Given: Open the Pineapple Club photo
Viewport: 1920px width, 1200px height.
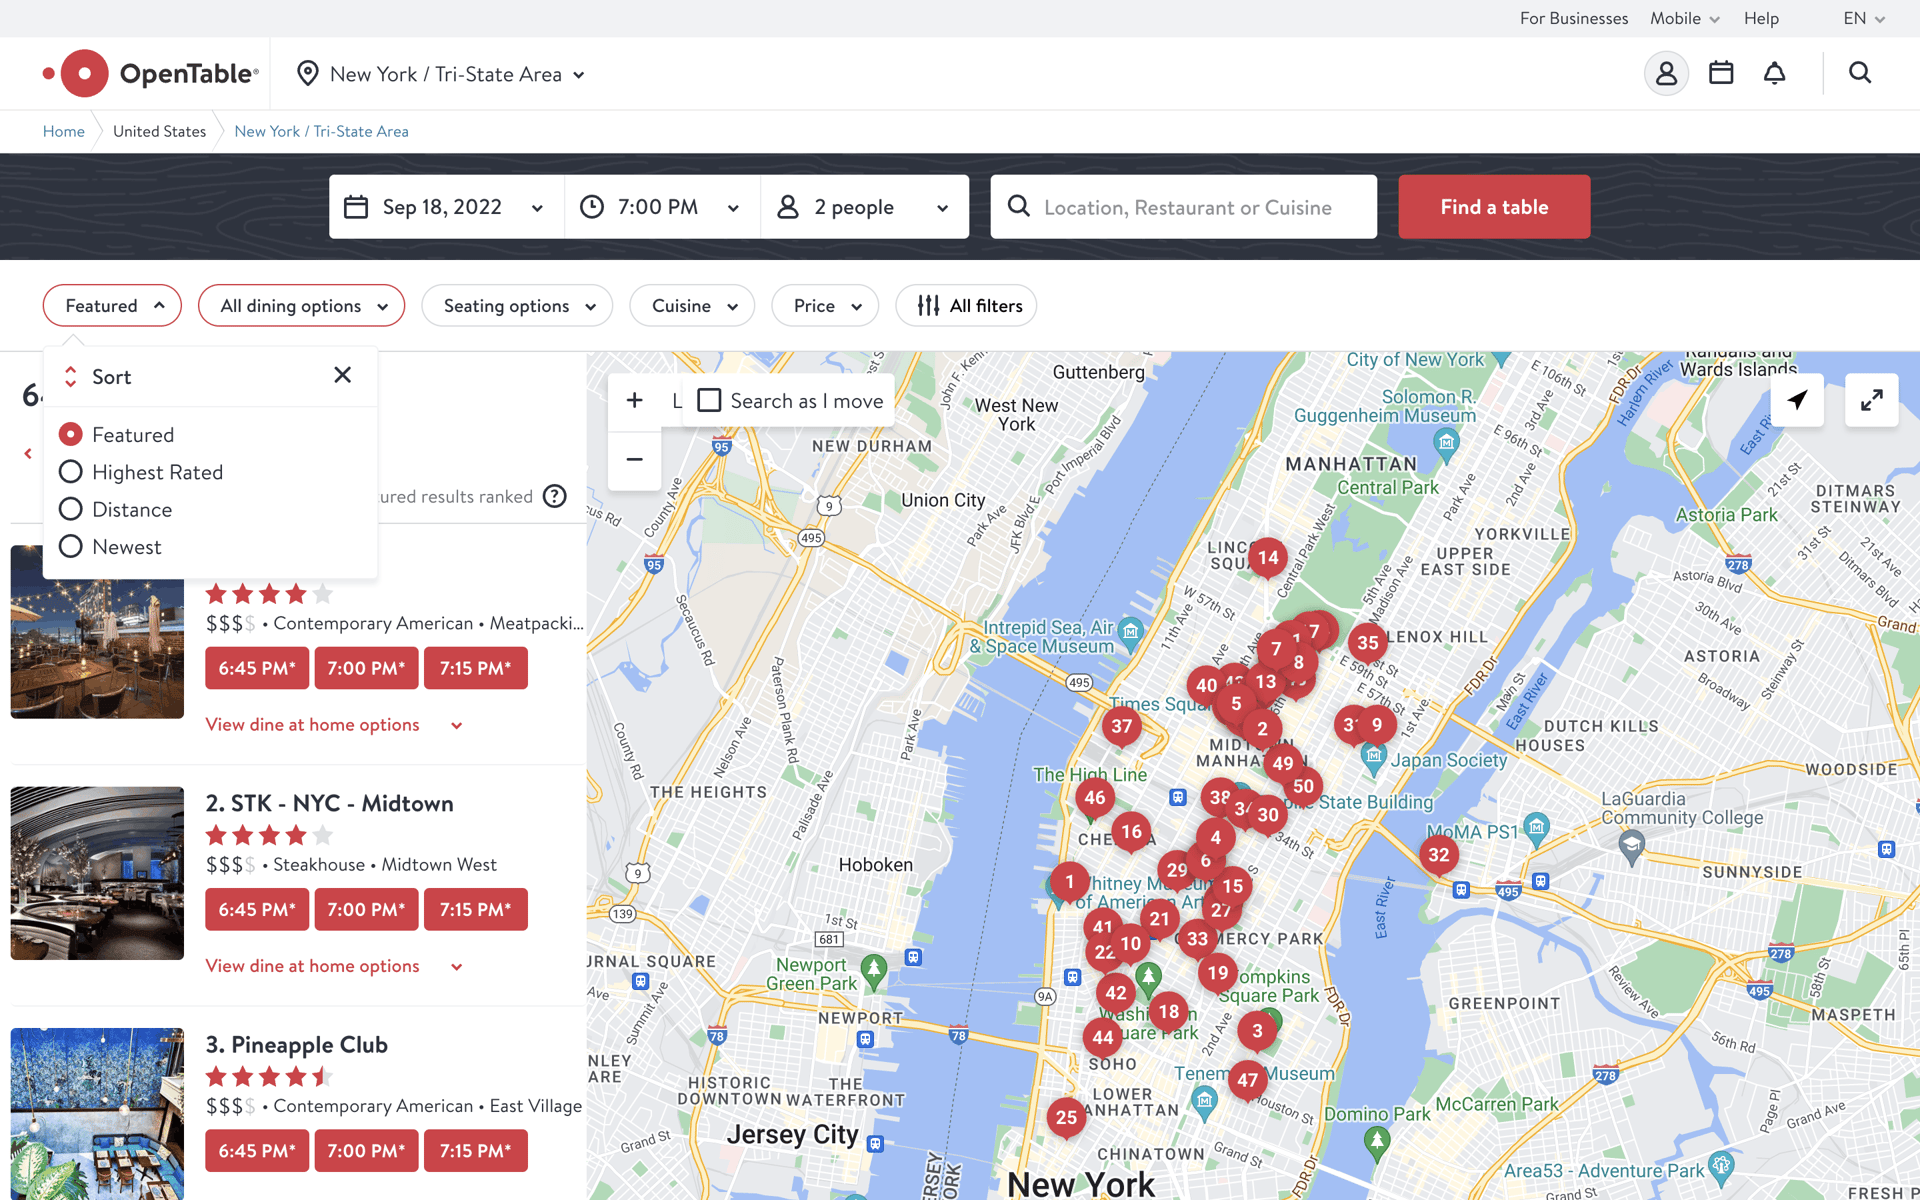Looking at the screenshot, I should [97, 1114].
